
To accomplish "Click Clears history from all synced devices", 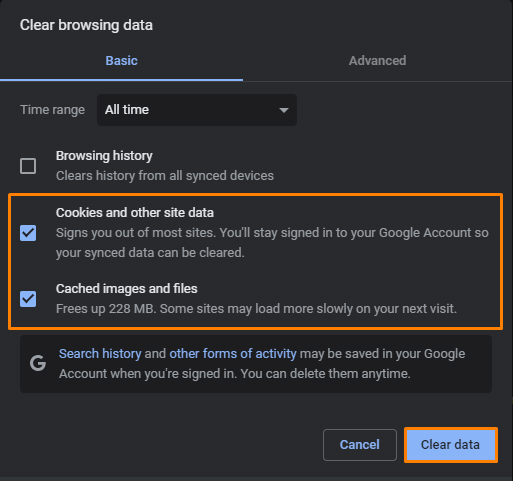I will (x=165, y=176).
